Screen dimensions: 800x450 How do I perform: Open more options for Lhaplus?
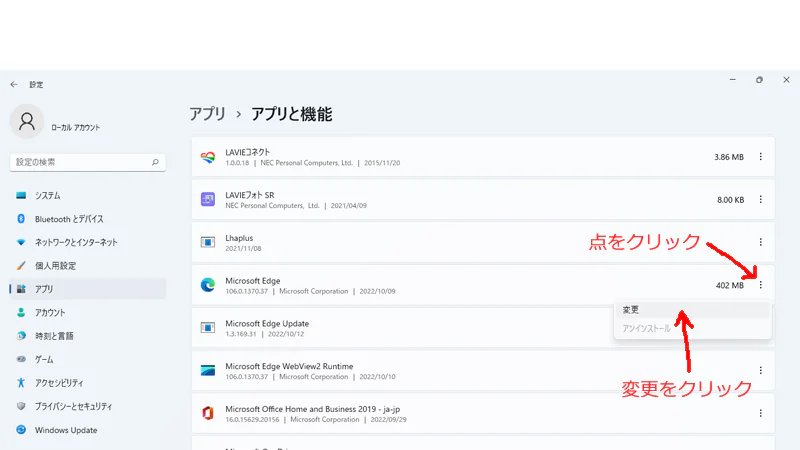pyautogui.click(x=760, y=242)
